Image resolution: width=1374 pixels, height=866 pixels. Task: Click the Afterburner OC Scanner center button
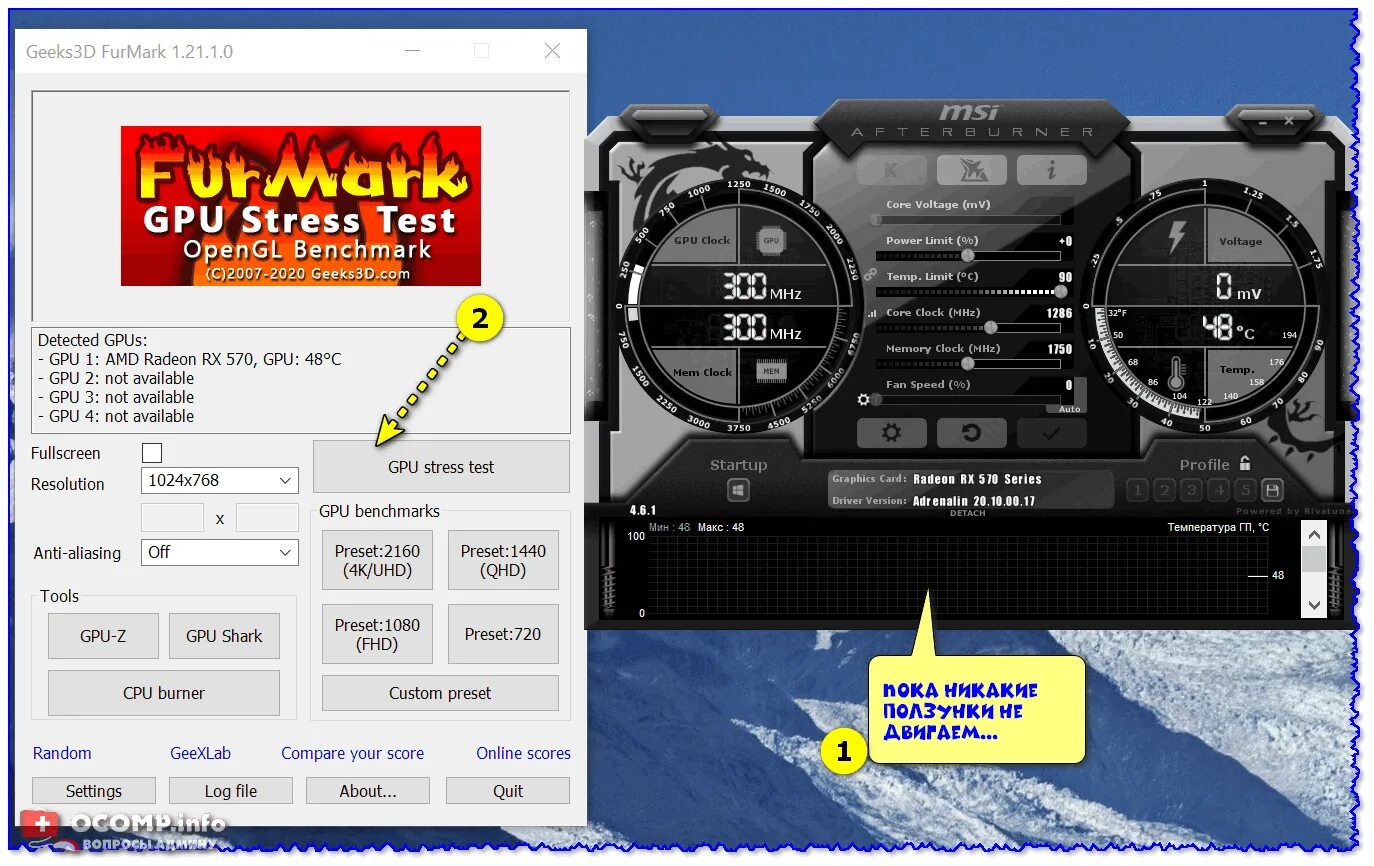[971, 170]
